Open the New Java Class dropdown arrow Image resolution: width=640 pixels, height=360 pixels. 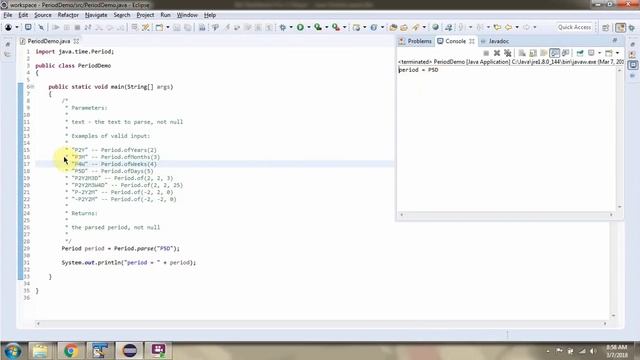coord(382,27)
